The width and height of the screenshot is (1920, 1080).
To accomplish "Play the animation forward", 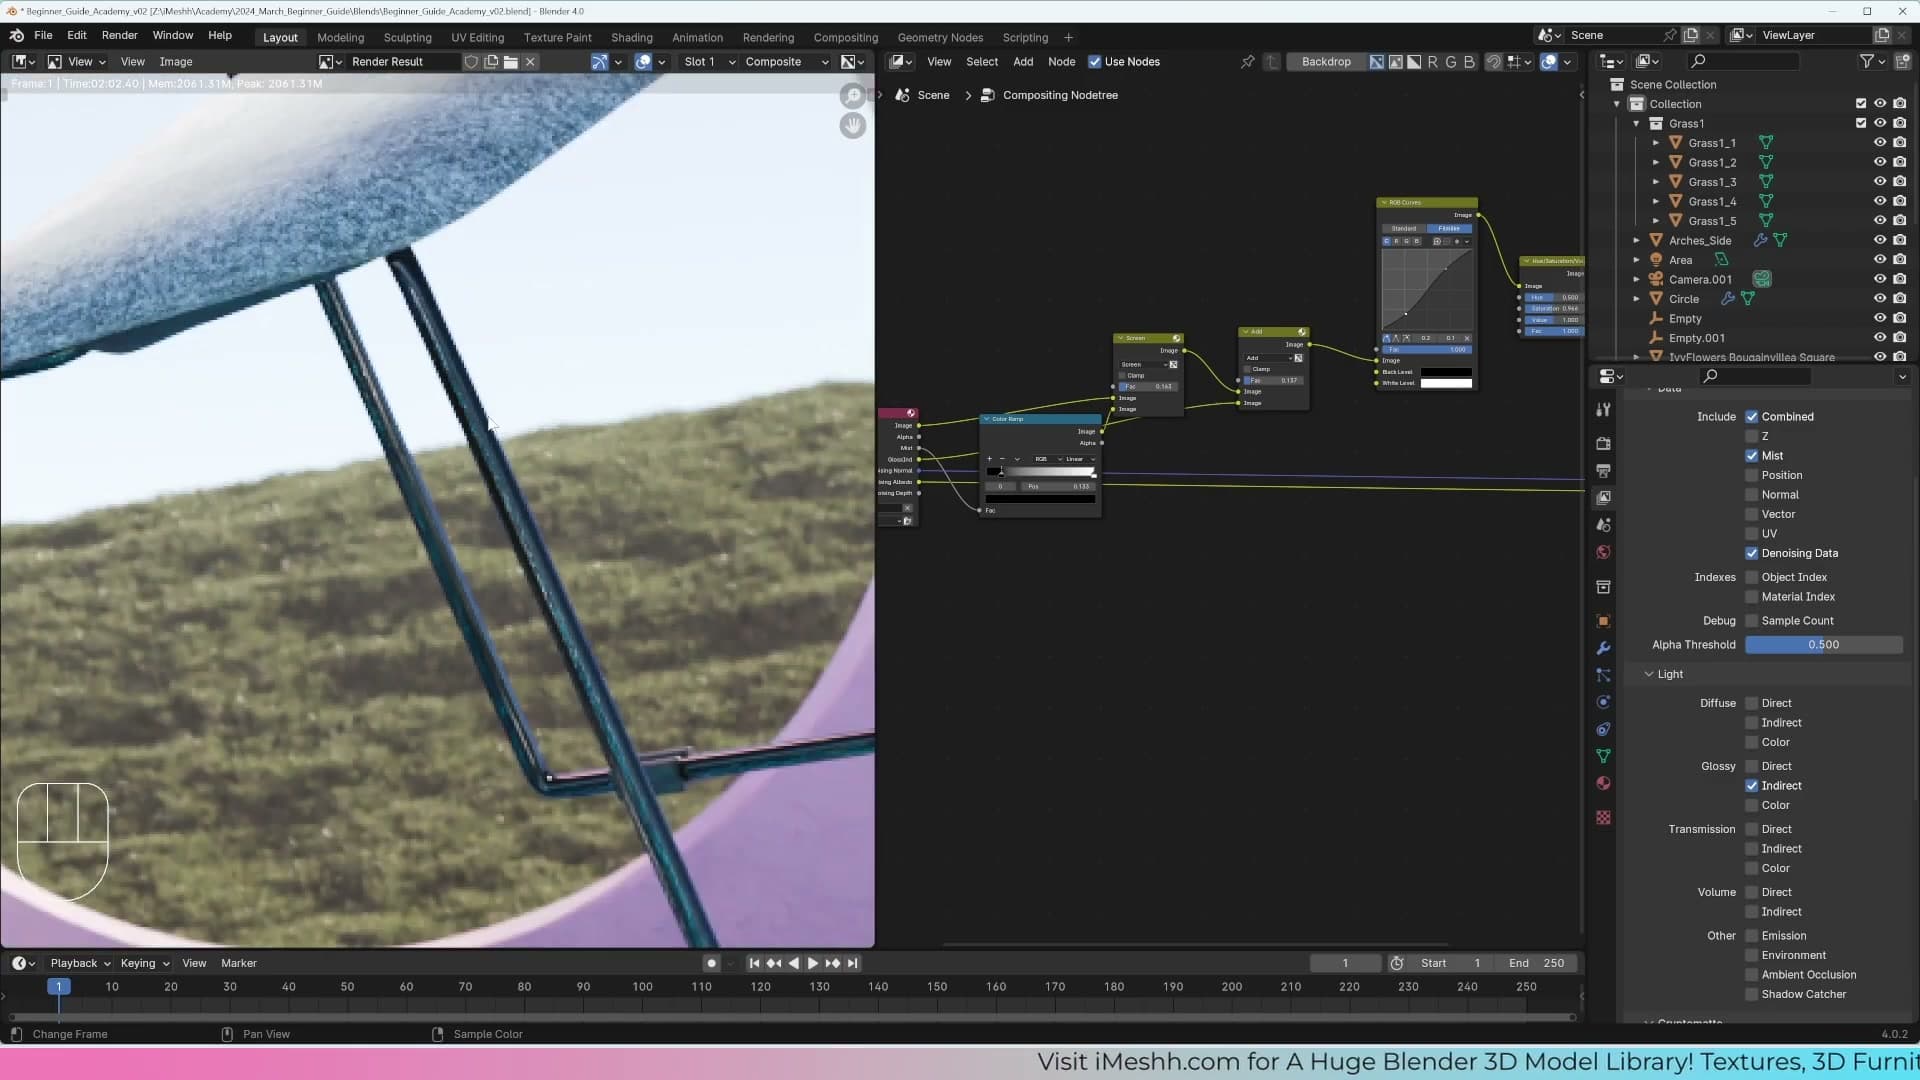I will point(812,964).
